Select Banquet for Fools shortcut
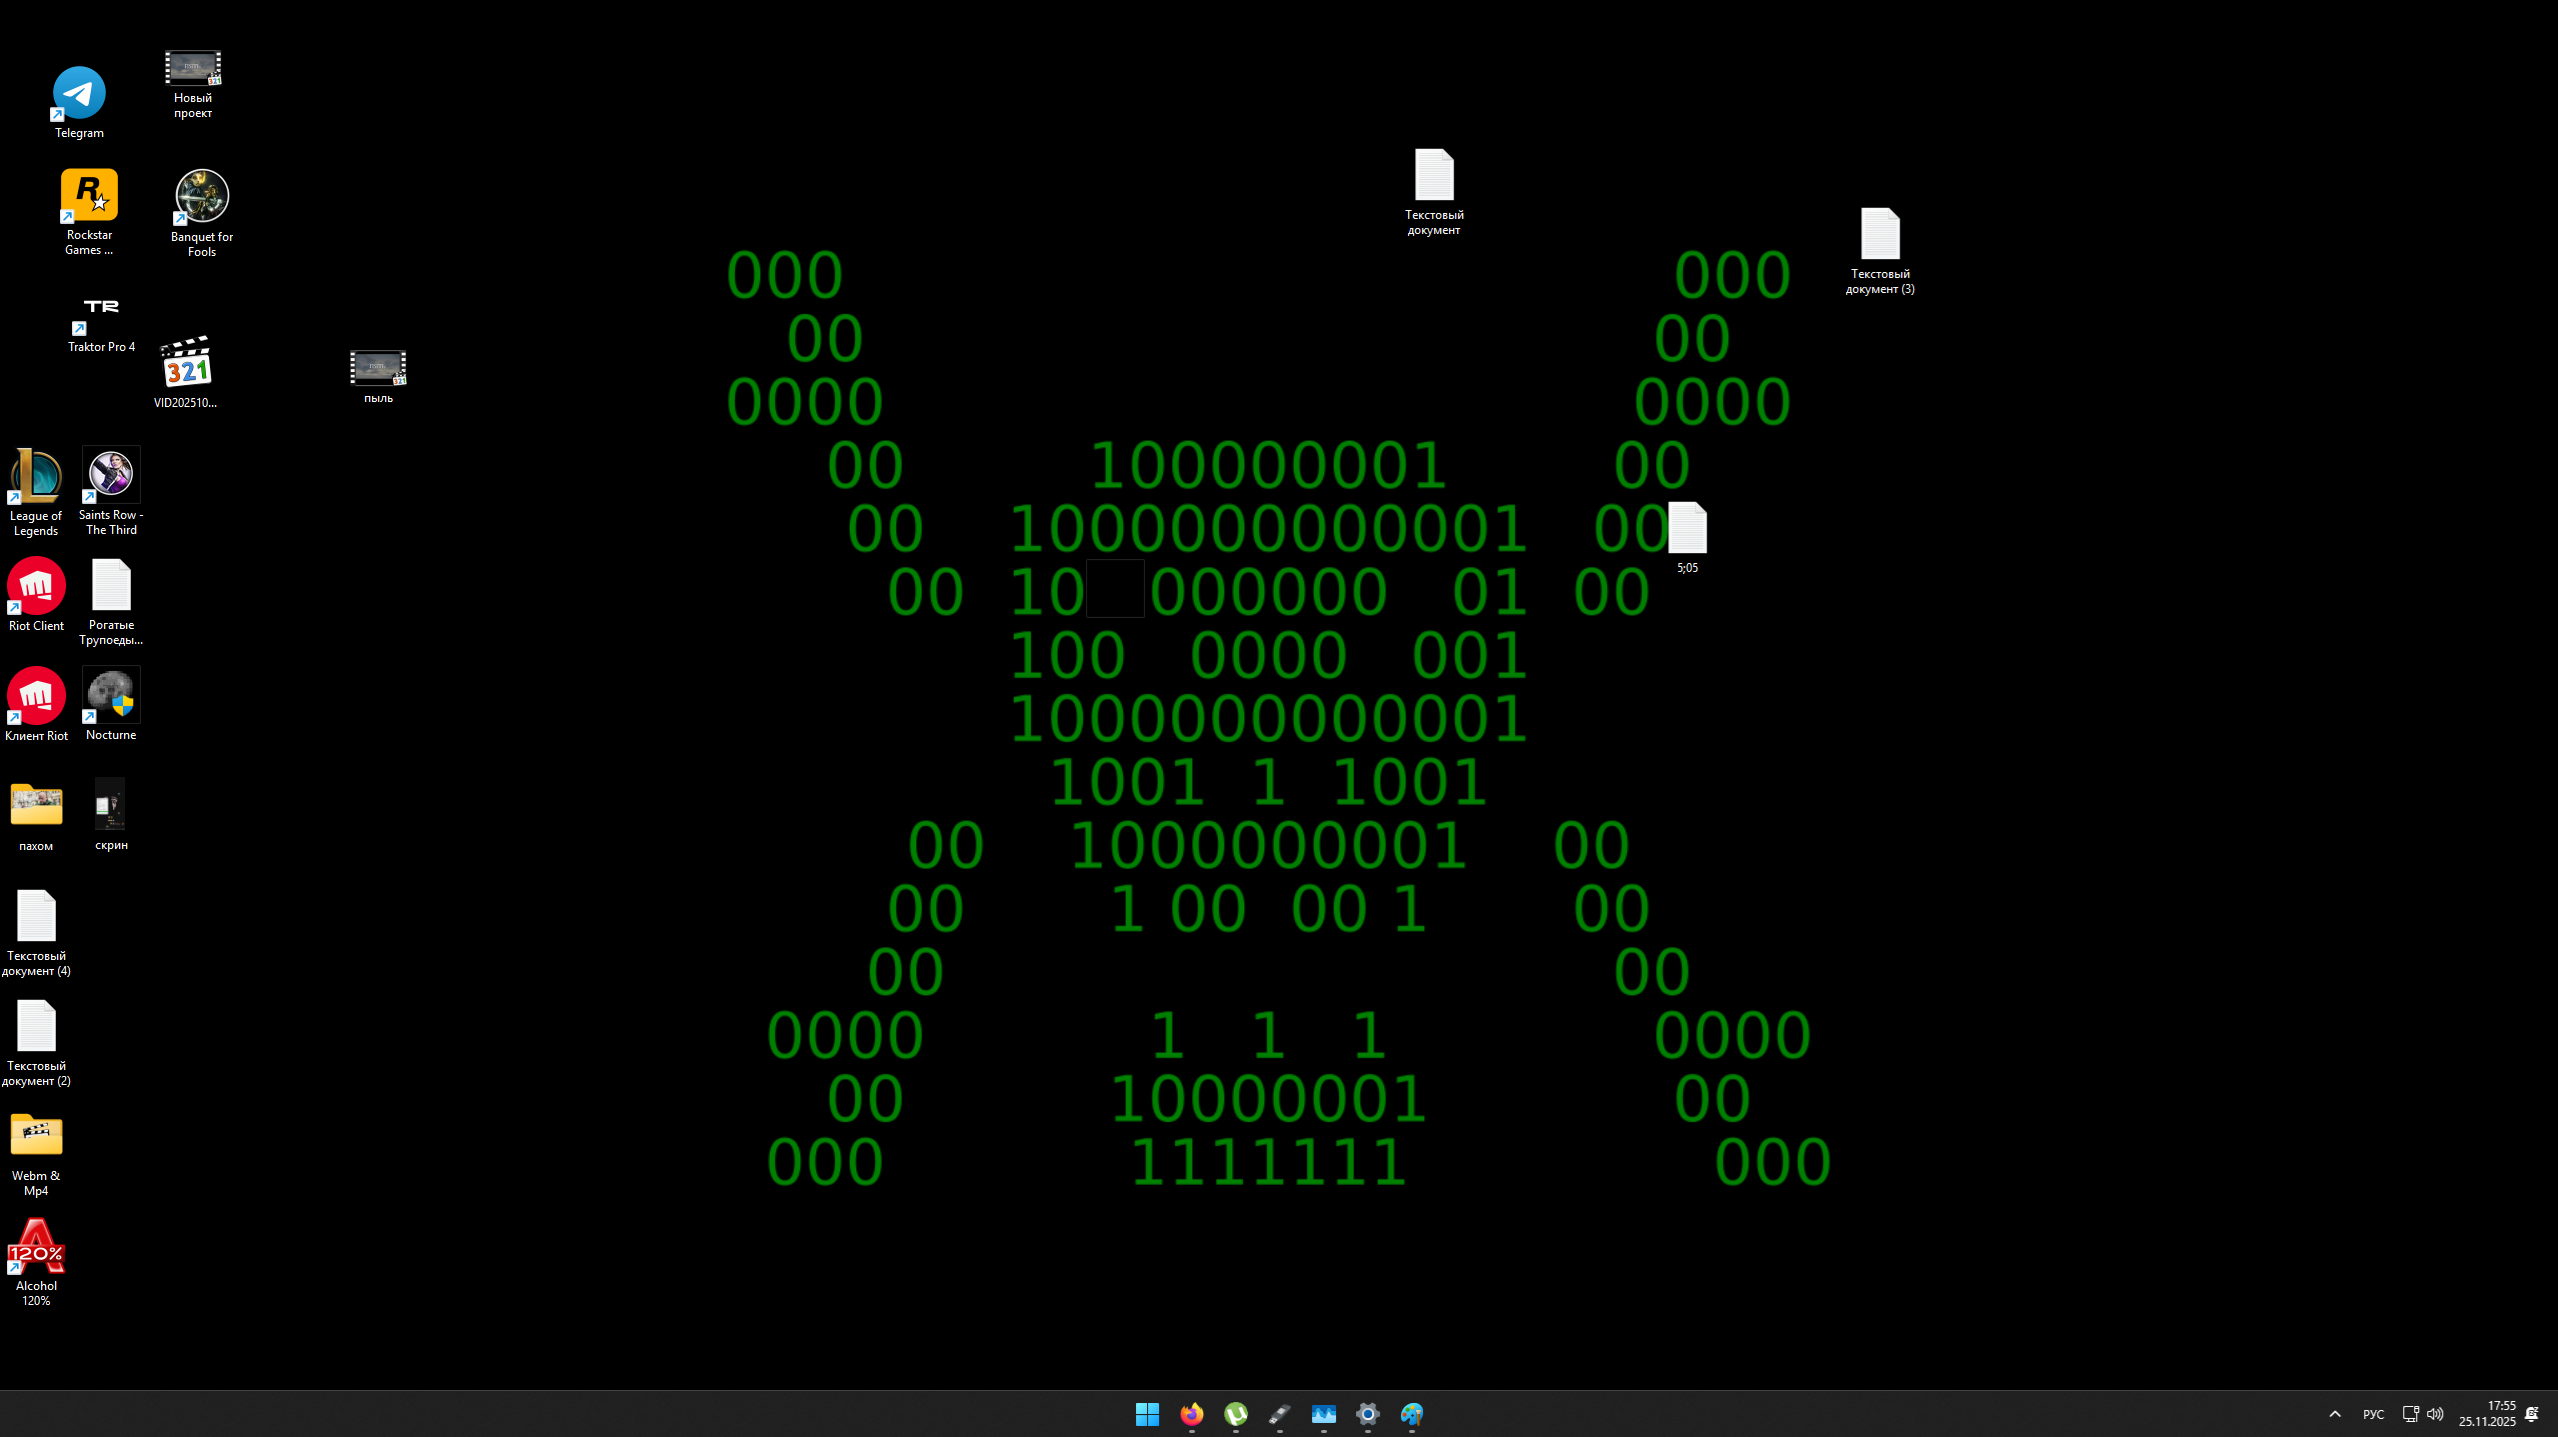Viewport: 2558px width, 1437px height. coord(202,197)
